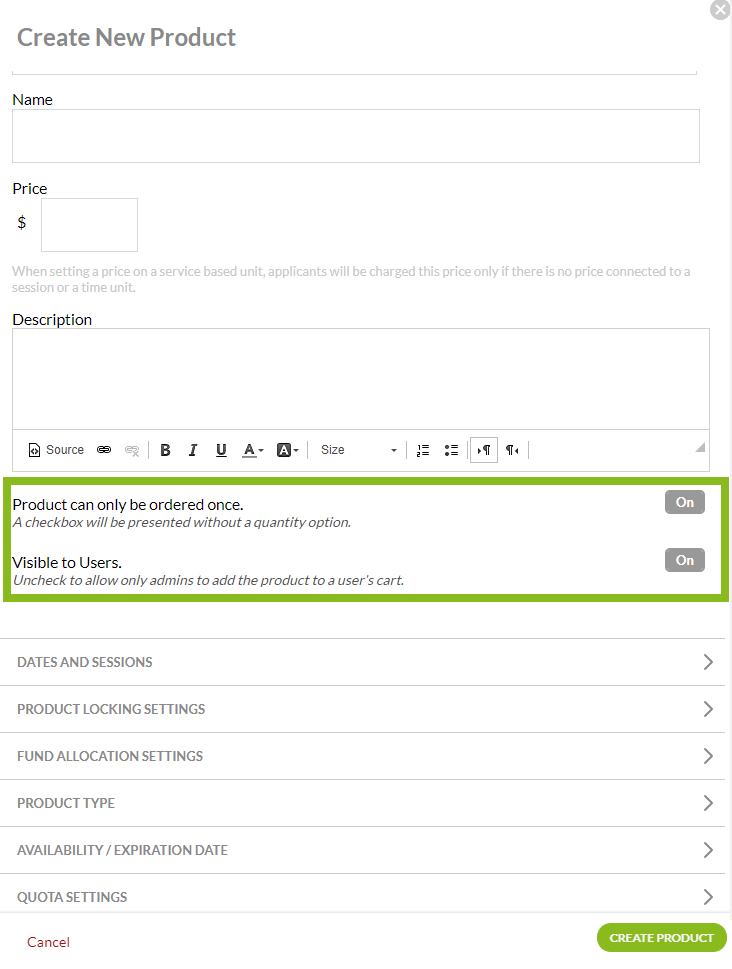The height and width of the screenshot is (969, 732).
Task: Insert a numbered list
Action: click(x=423, y=450)
